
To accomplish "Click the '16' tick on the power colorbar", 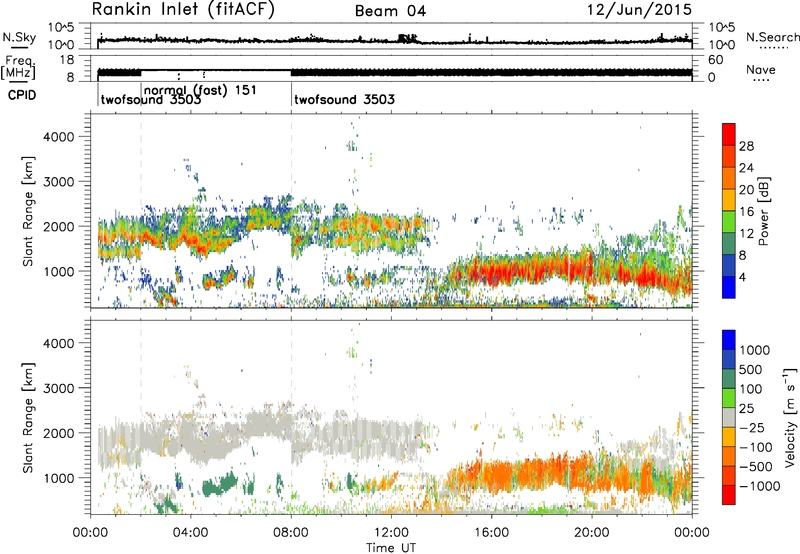I will (746, 212).
